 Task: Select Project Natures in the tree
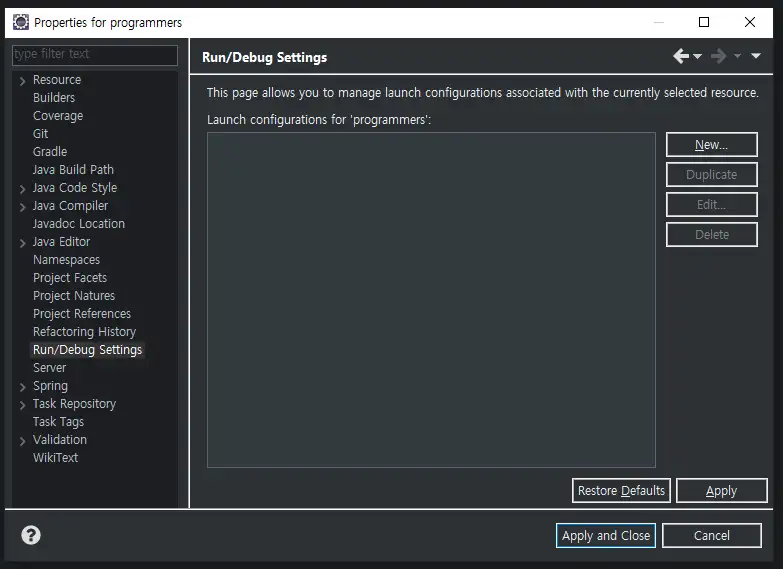(x=74, y=295)
